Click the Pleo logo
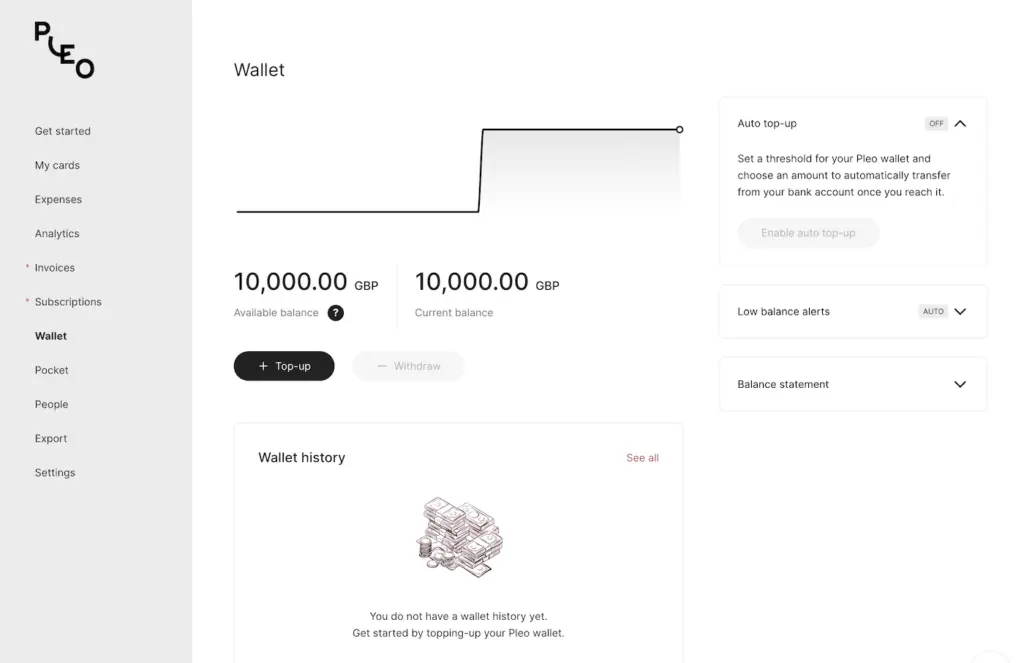The image size is (1024, 663). [x=64, y=50]
